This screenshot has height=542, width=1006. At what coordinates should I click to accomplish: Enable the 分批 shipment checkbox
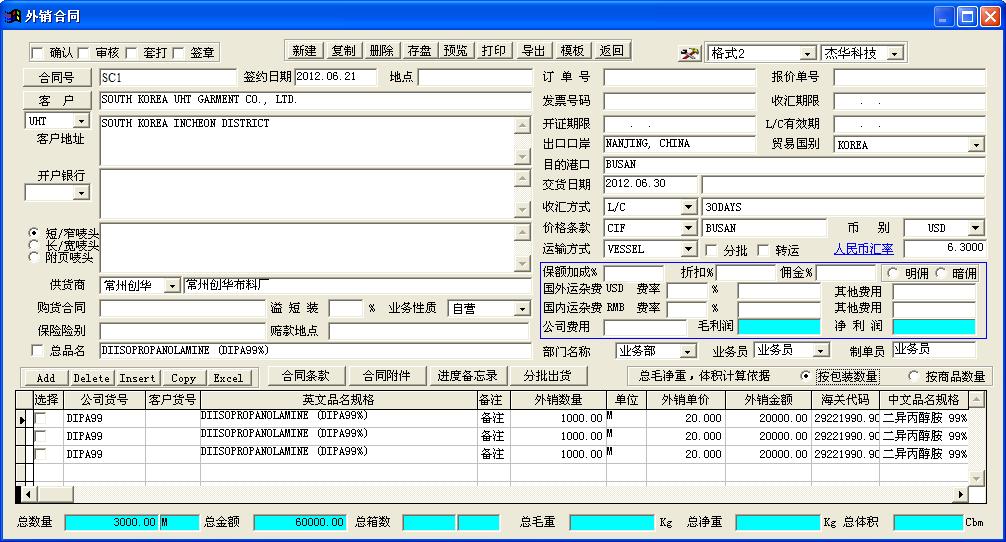pyautogui.click(x=711, y=250)
